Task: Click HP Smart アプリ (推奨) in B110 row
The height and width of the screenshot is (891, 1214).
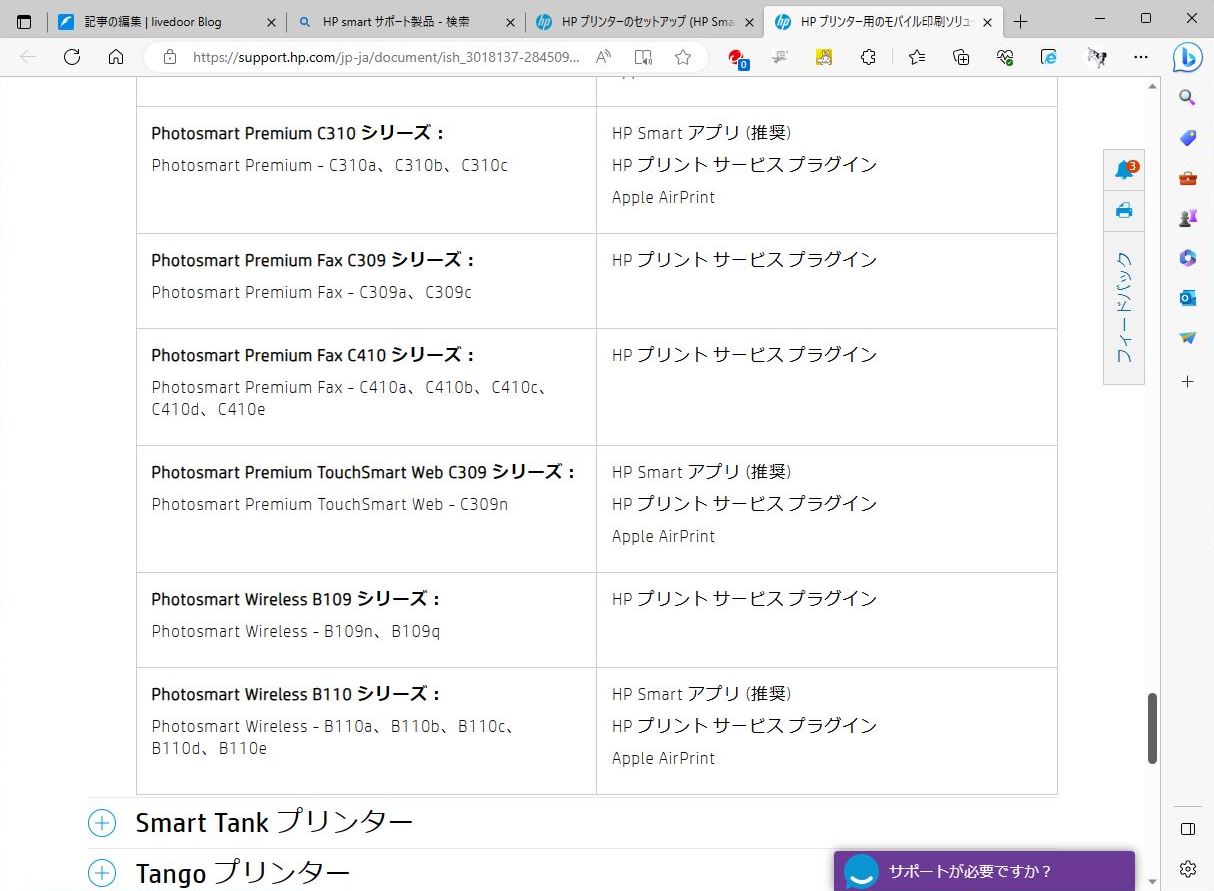Action: [702, 694]
